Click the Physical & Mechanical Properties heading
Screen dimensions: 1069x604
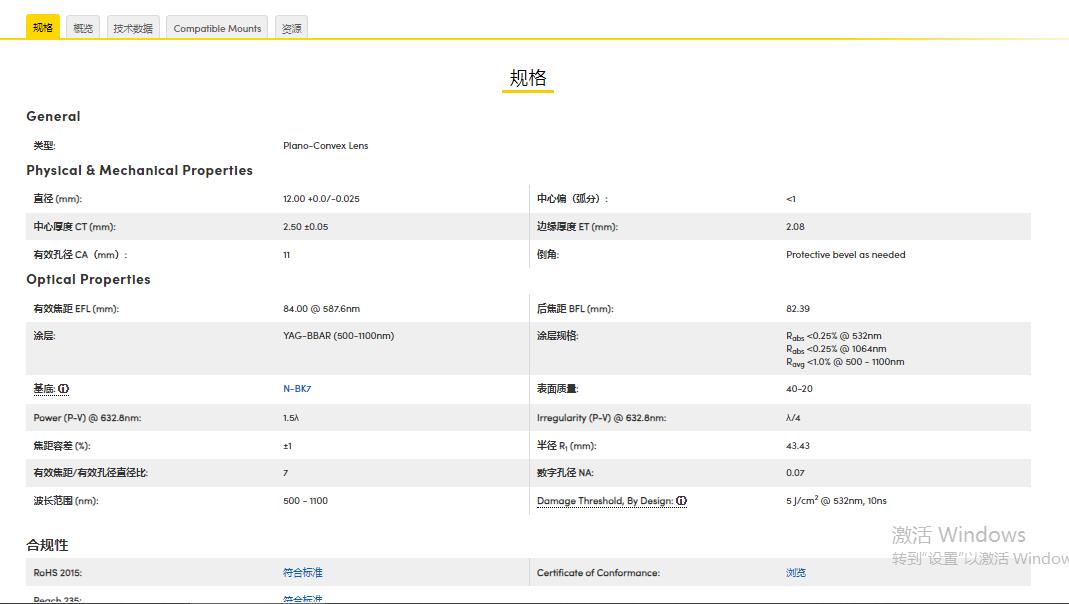[x=139, y=170]
